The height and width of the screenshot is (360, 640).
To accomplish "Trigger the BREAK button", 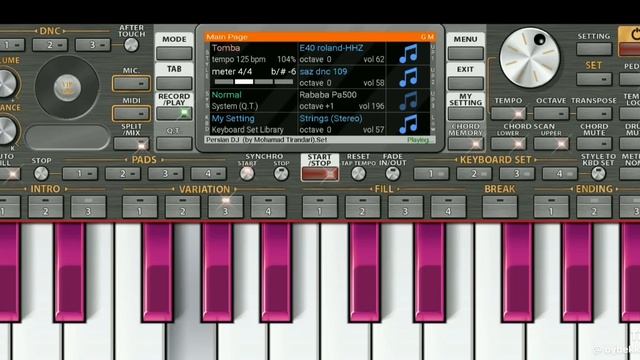I will pos(500,207).
